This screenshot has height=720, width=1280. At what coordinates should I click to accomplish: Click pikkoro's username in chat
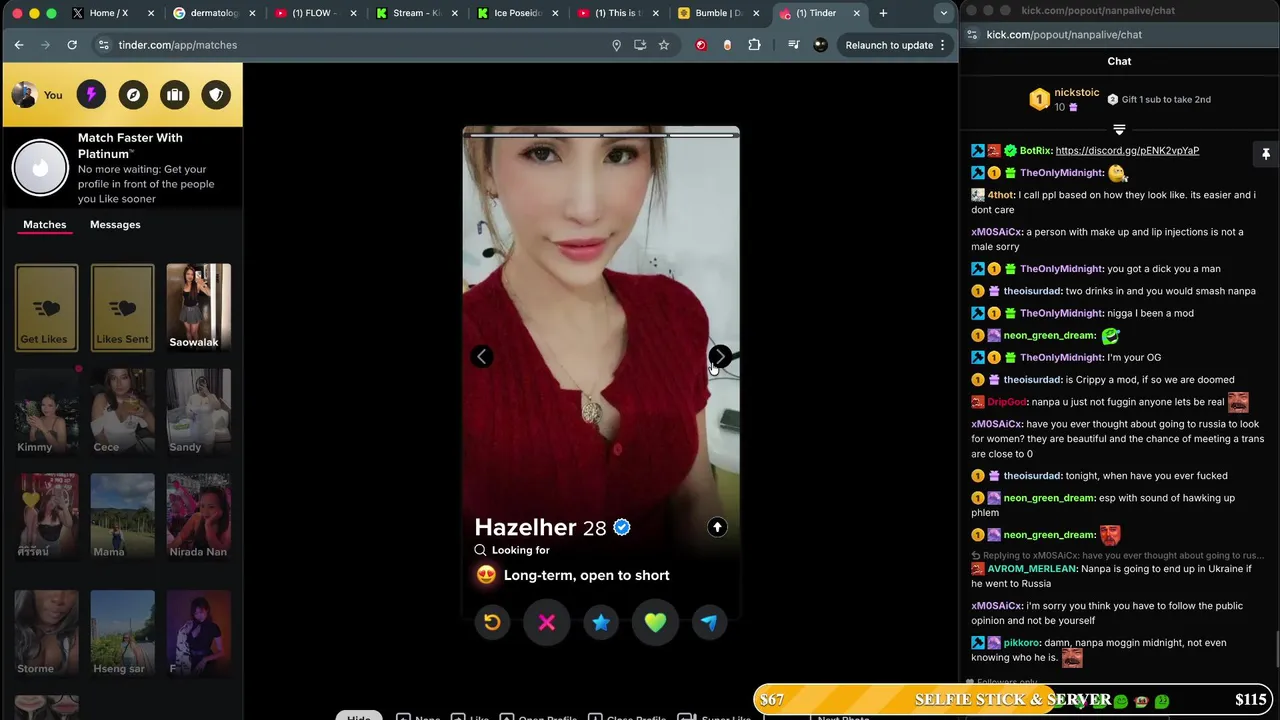point(1021,642)
